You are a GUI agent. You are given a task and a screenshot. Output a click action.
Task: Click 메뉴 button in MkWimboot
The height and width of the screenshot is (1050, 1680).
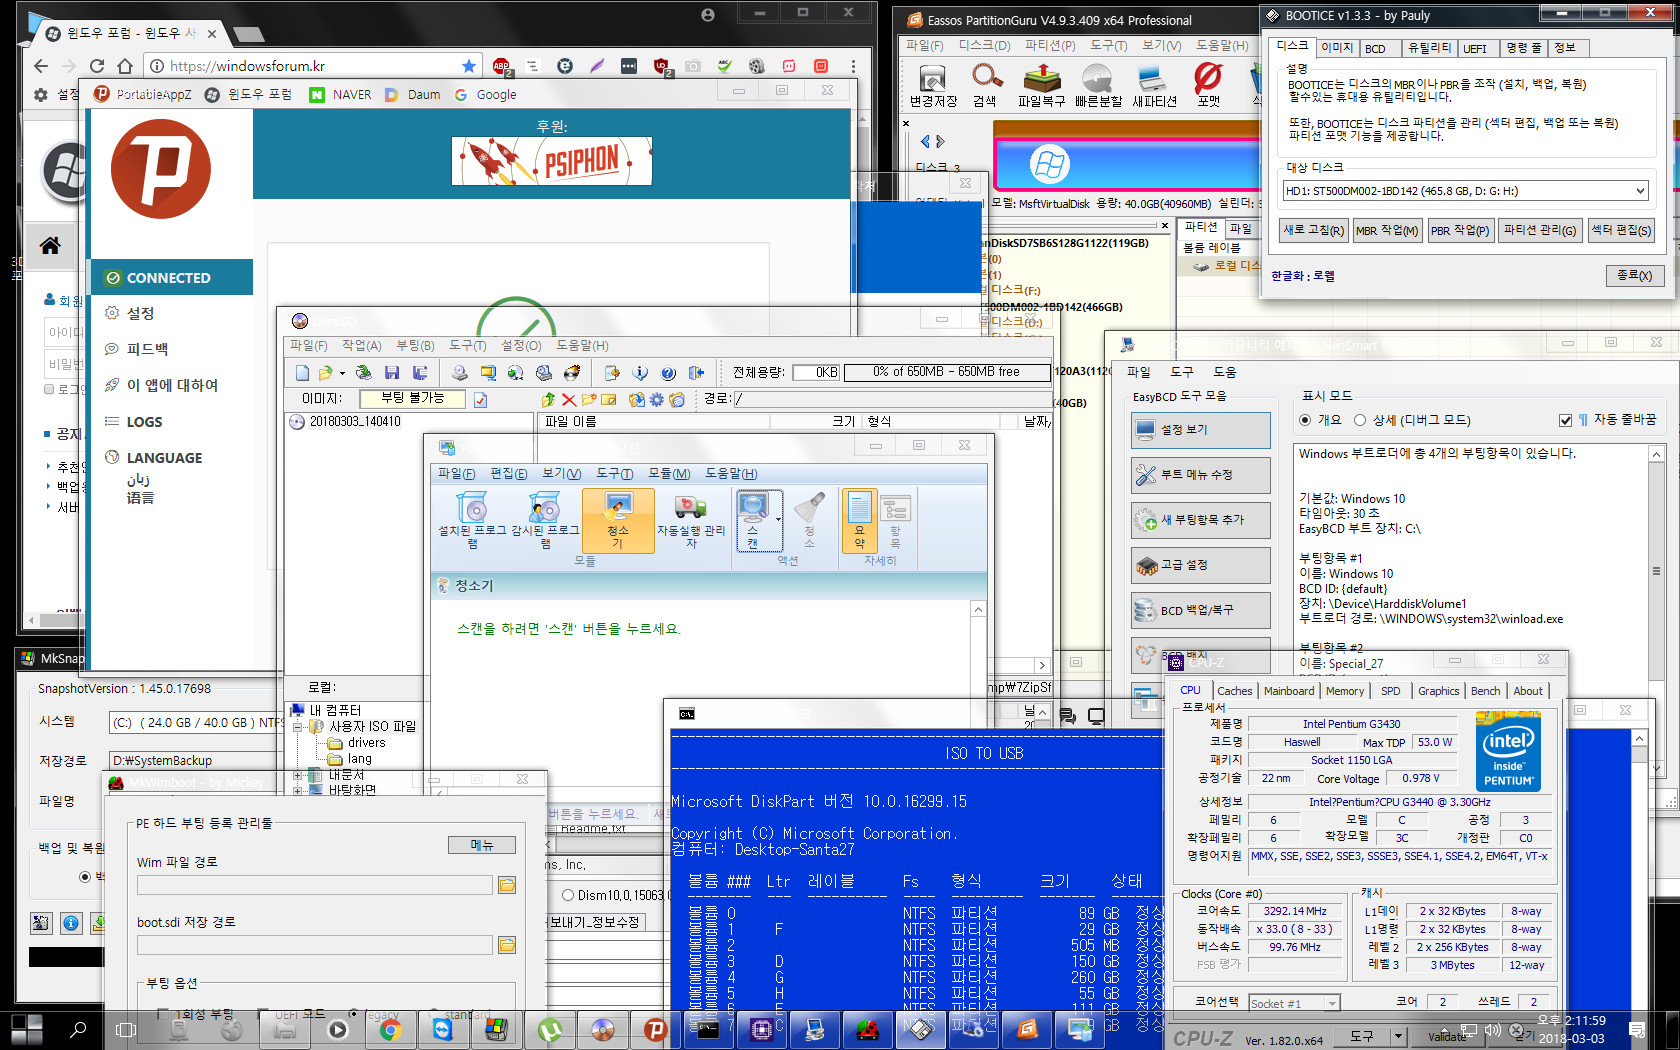[482, 845]
